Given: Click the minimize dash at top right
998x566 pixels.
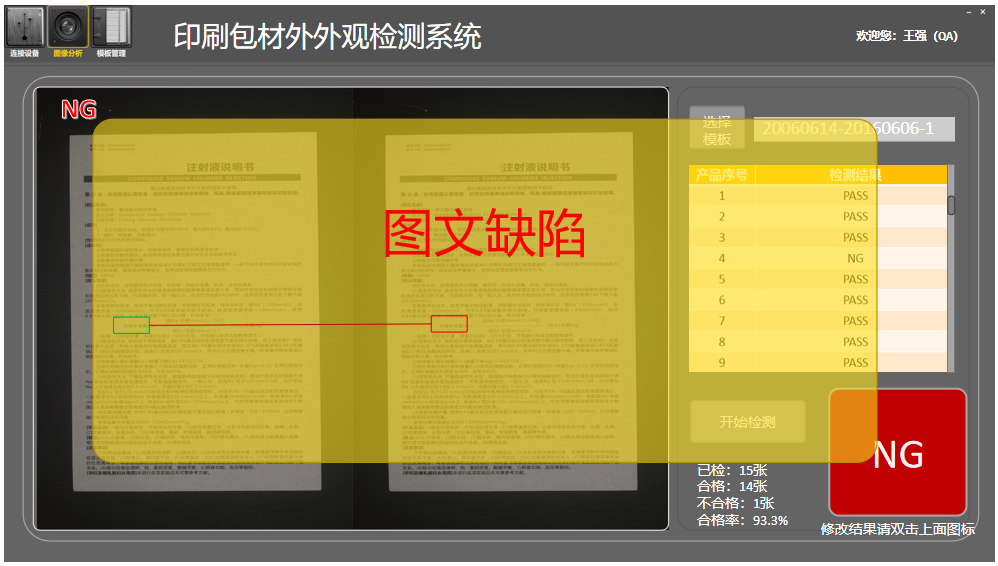Looking at the screenshot, I should coord(968,12).
